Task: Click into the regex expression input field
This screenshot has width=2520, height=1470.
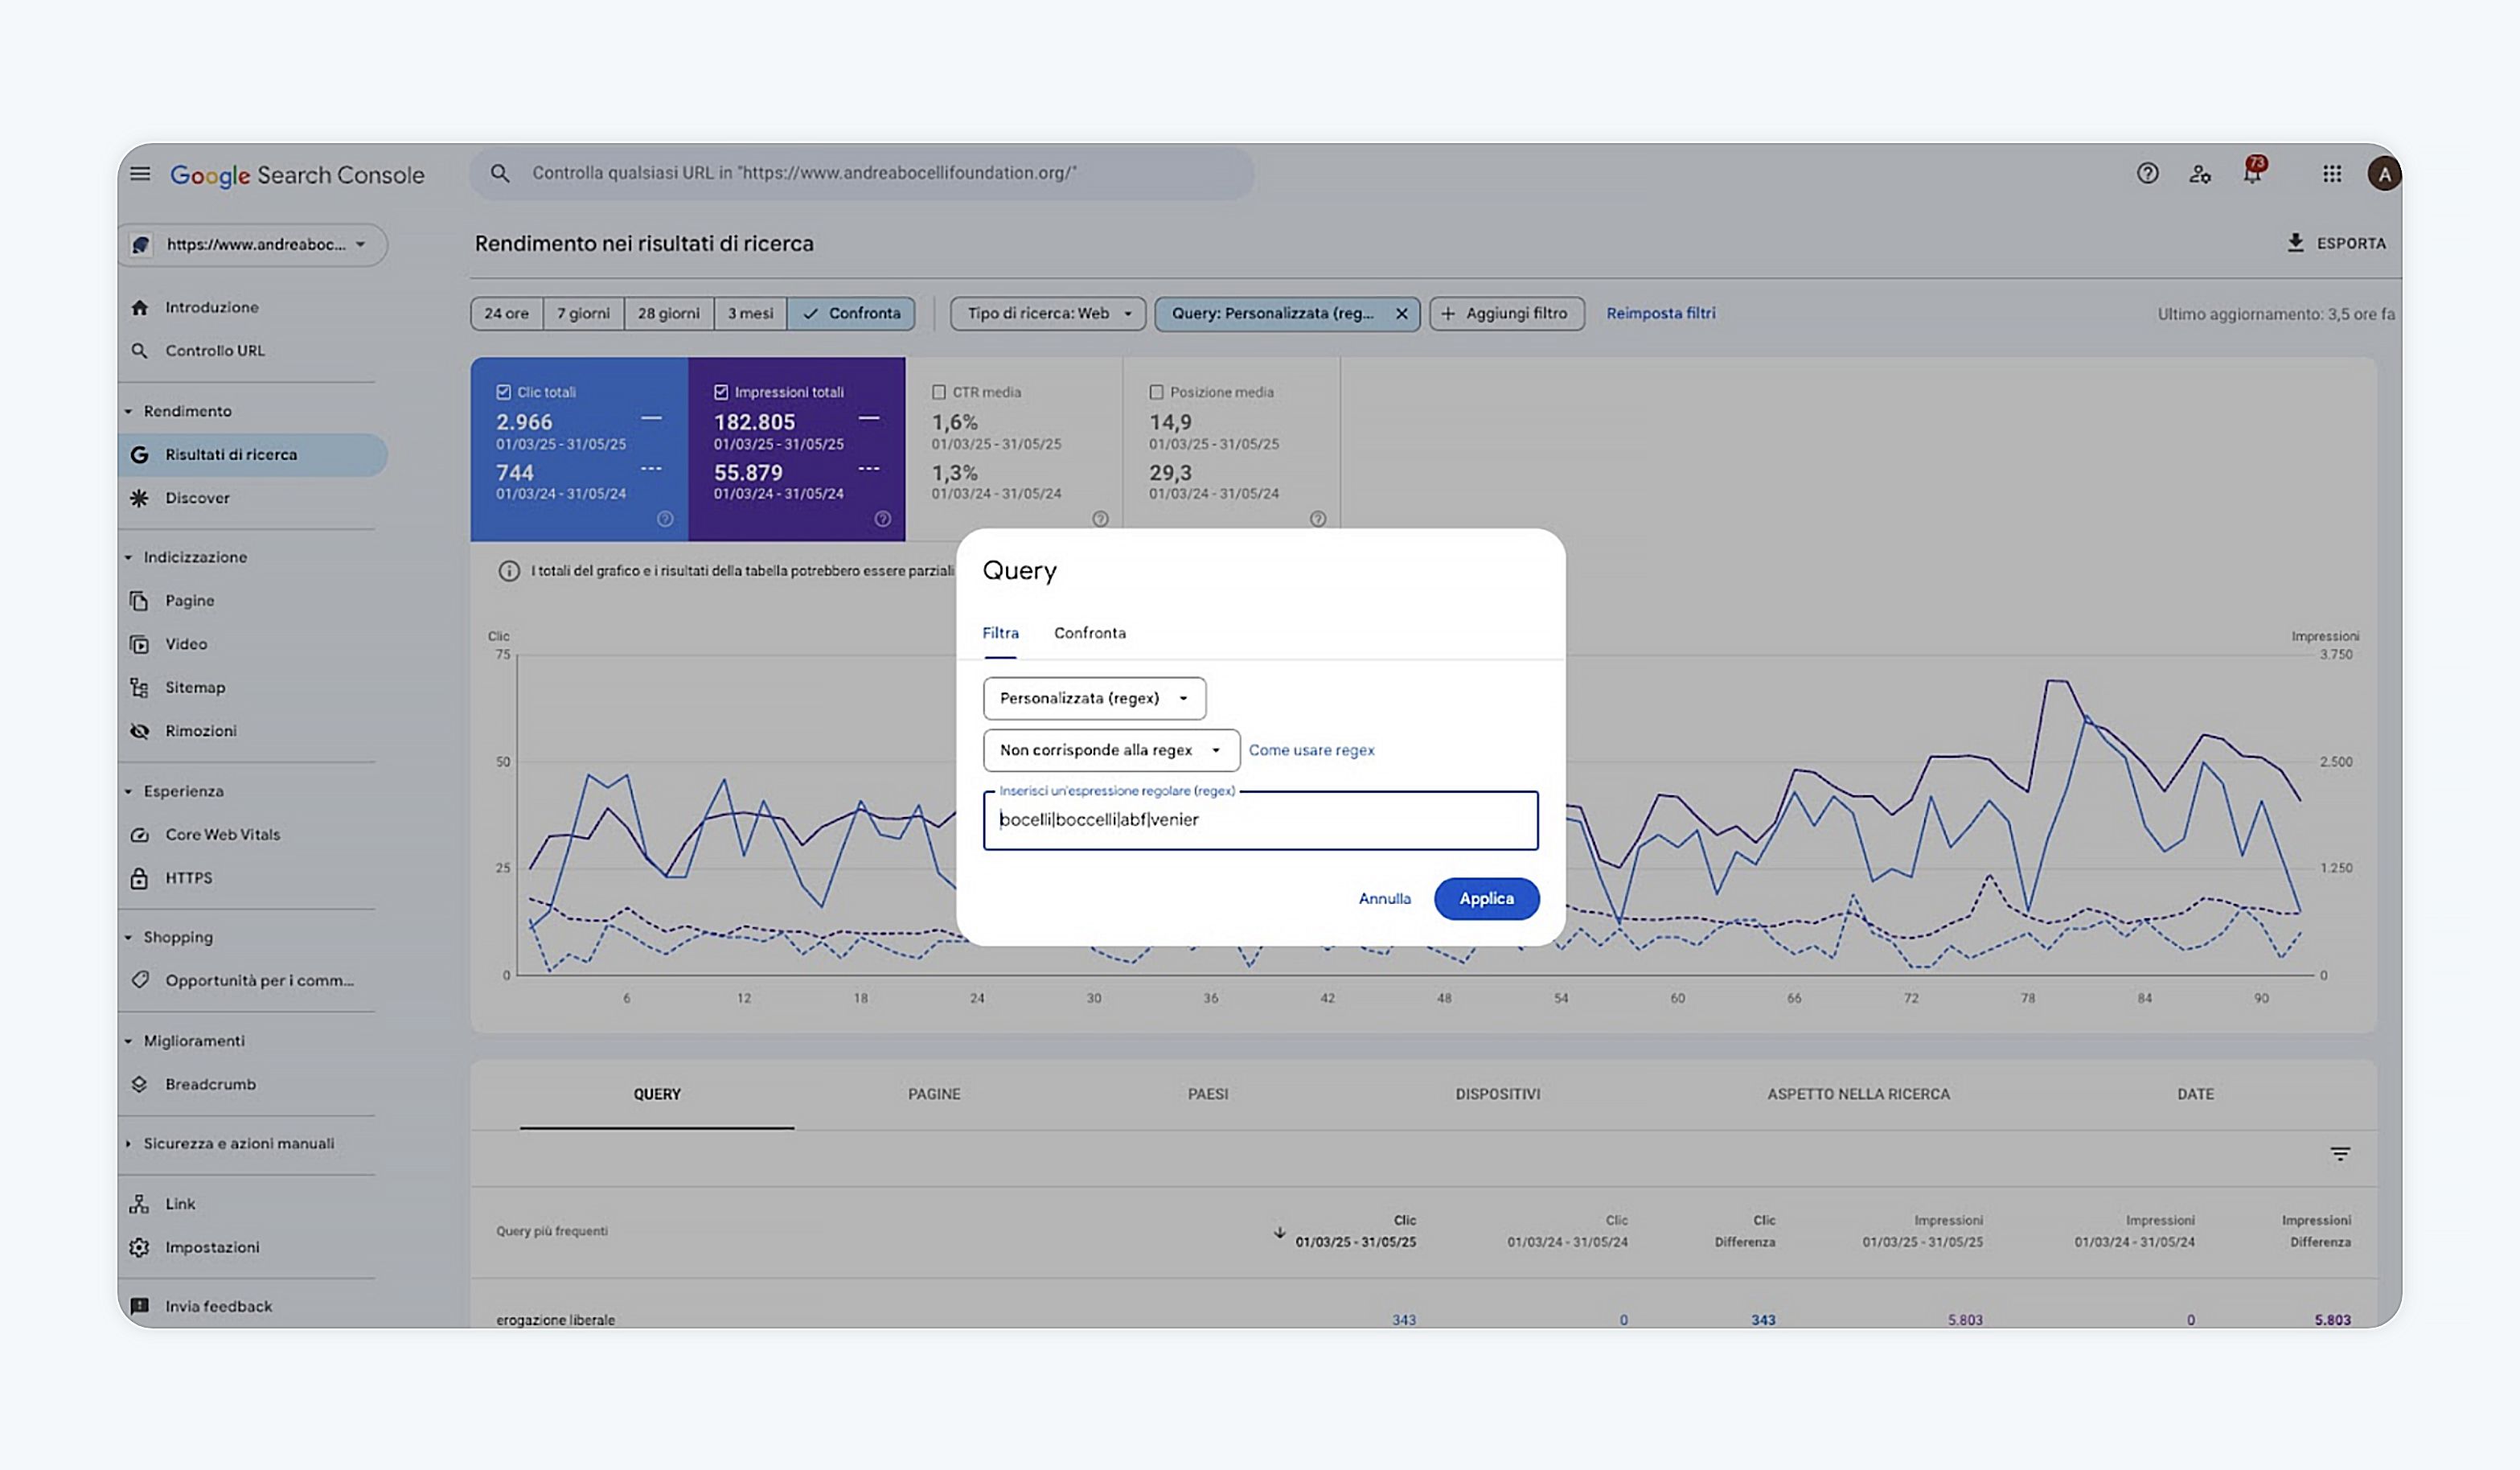Action: click(x=1260, y=820)
